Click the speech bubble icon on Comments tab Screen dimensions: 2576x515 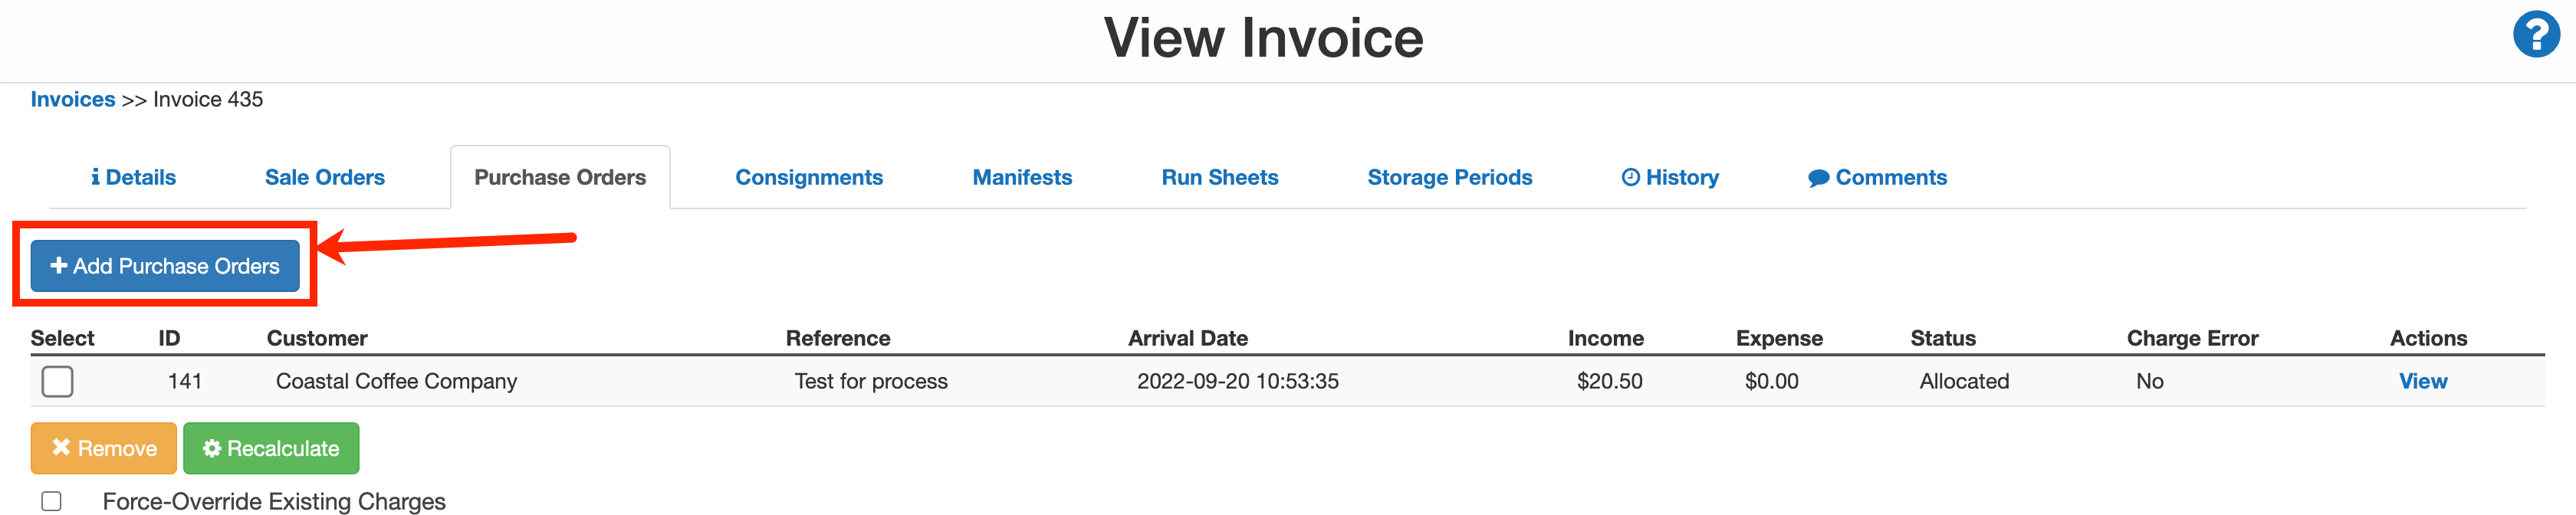[1820, 177]
